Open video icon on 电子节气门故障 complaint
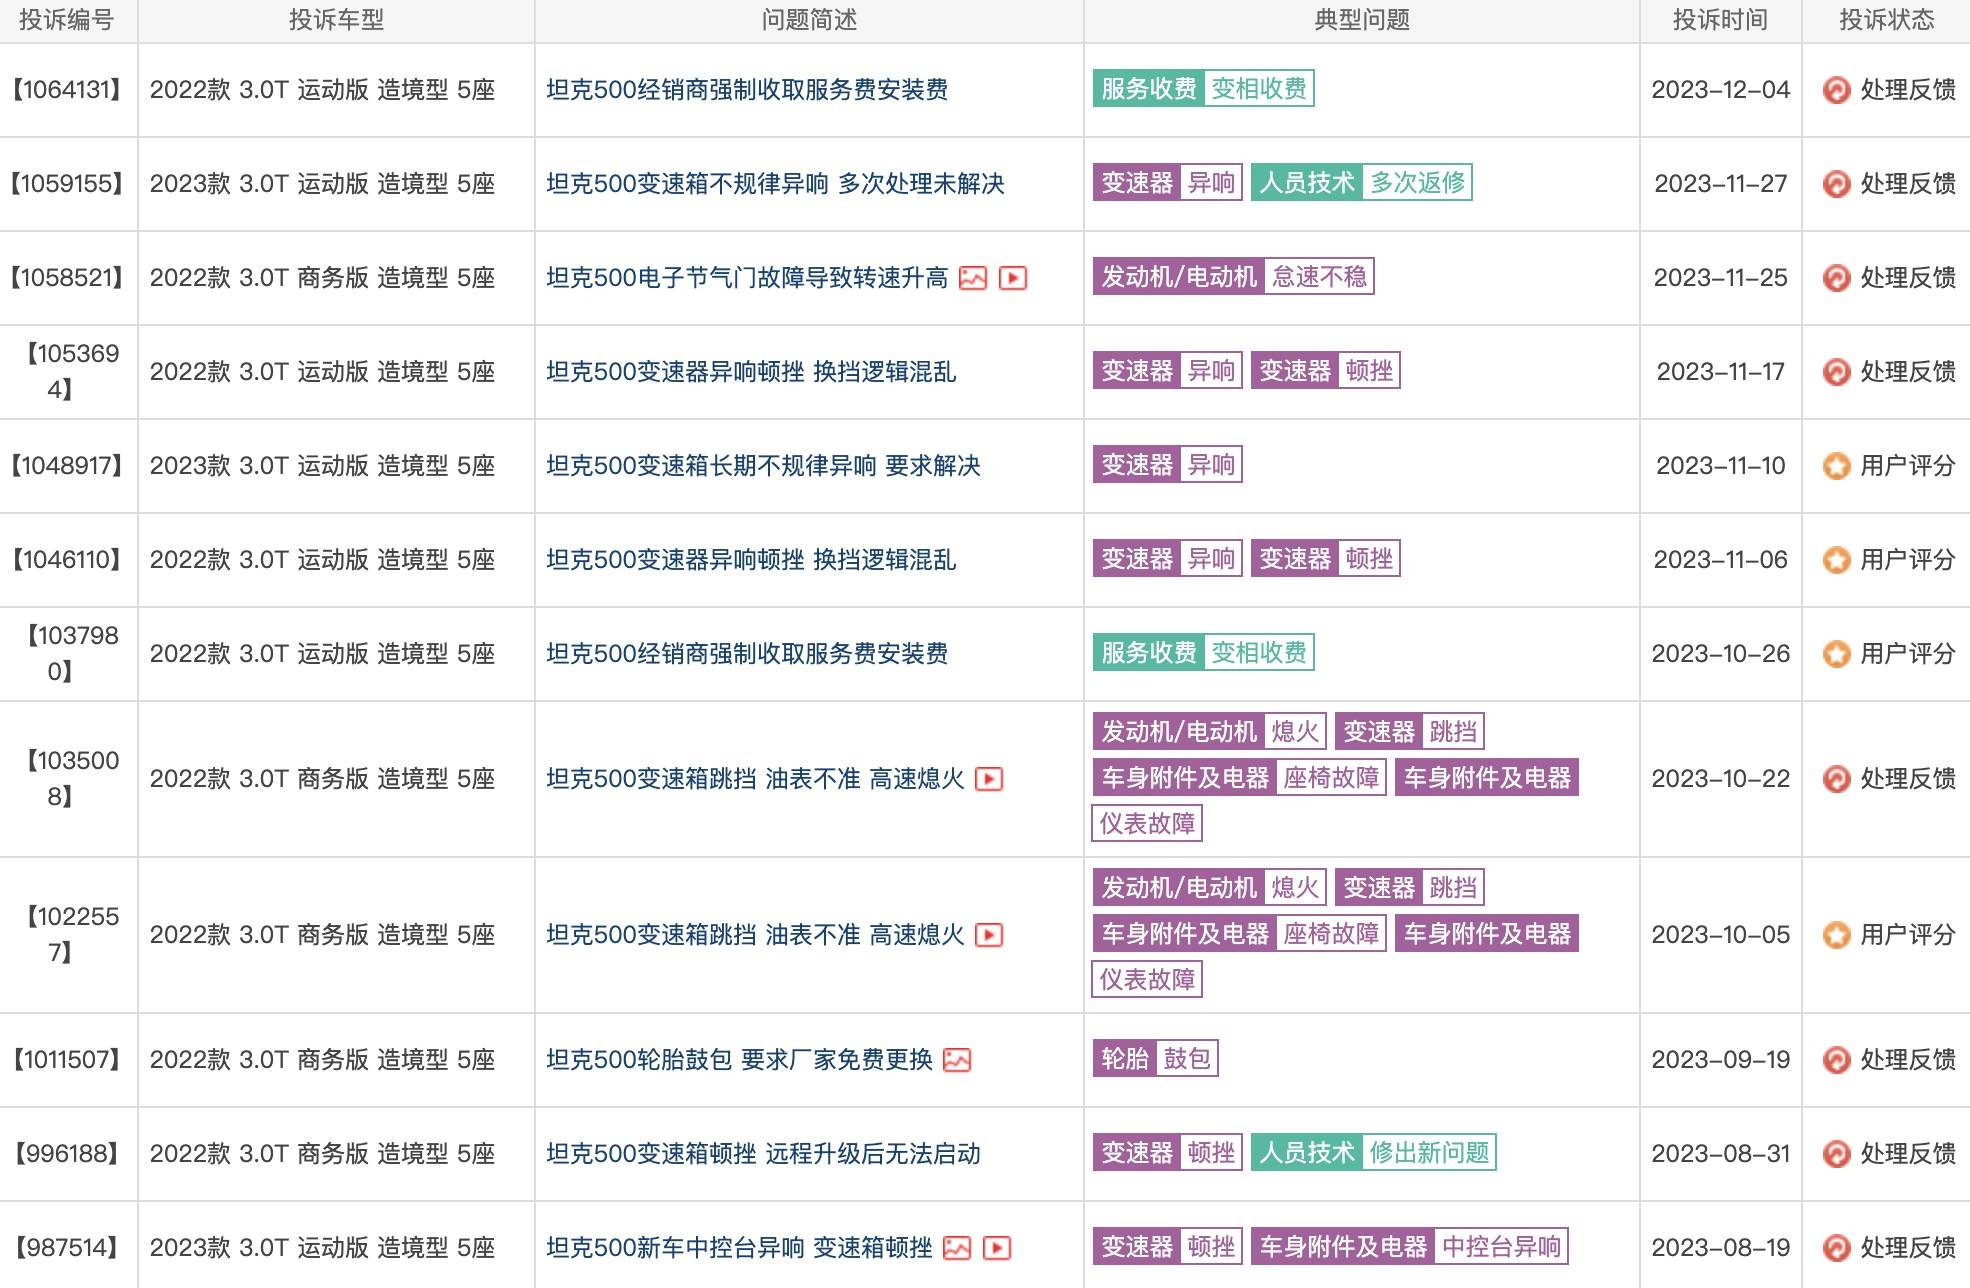The image size is (1970, 1288). pyautogui.click(x=1013, y=278)
